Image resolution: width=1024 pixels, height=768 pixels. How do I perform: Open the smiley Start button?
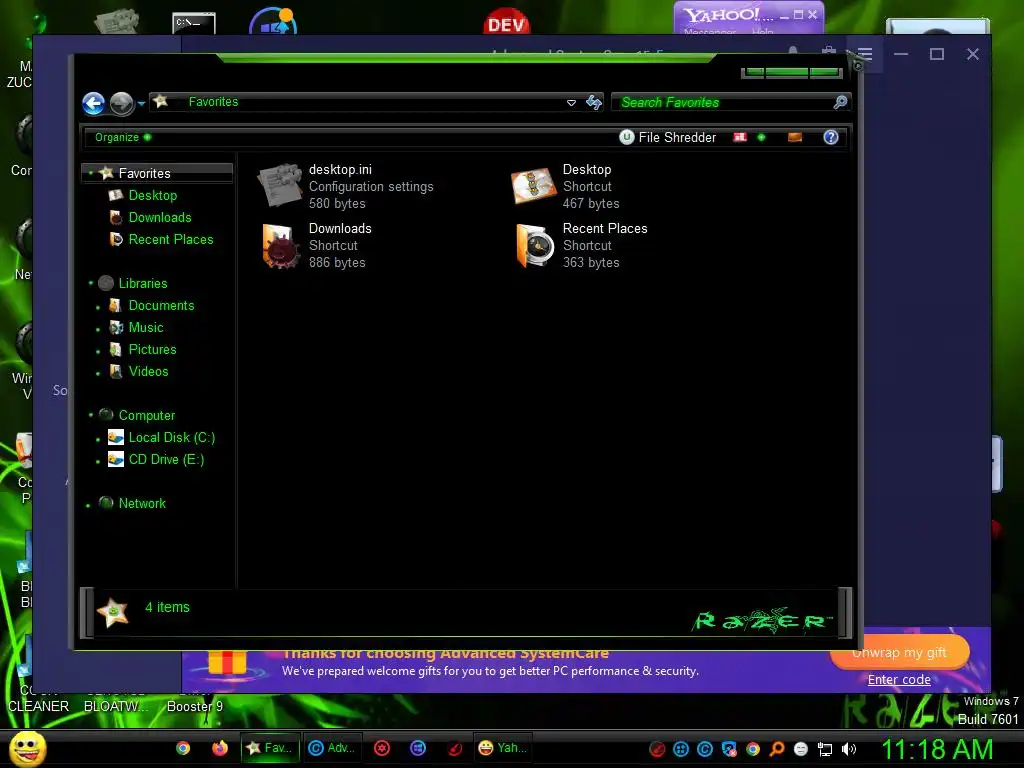(27, 748)
